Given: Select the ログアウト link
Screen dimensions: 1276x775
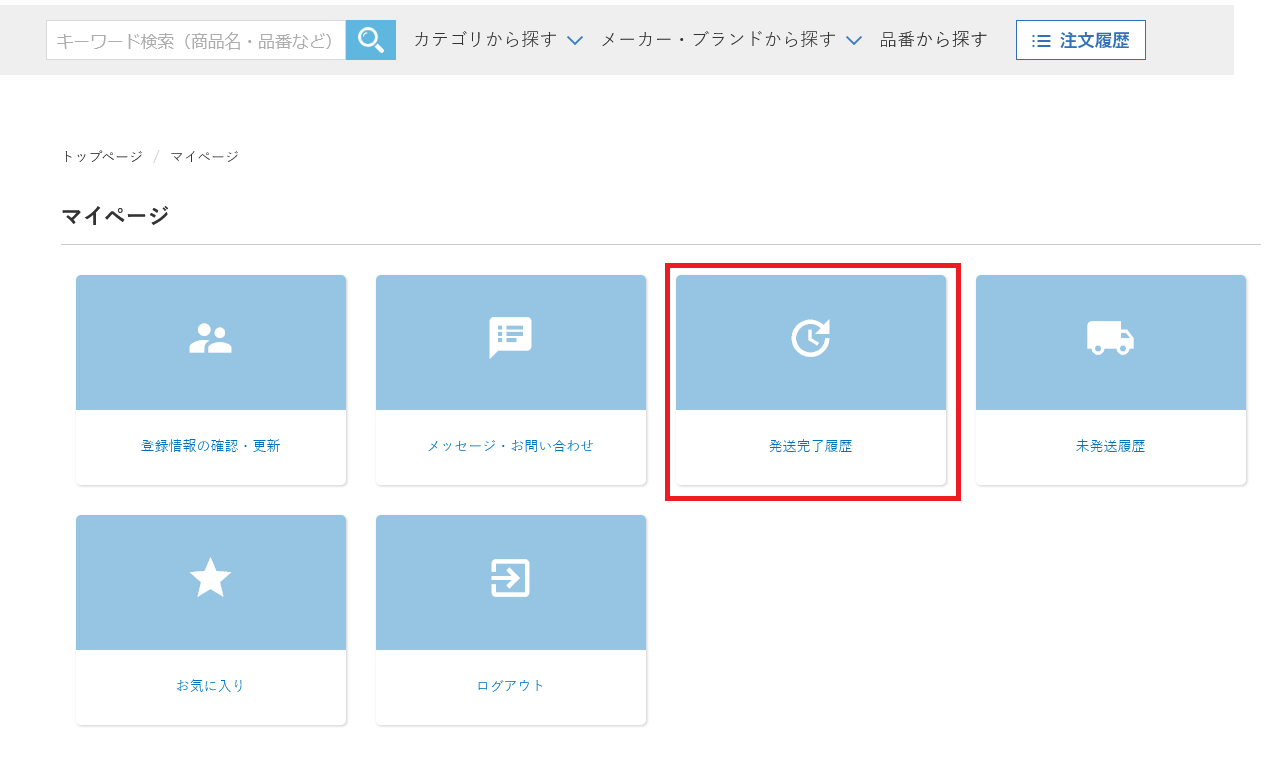Looking at the screenshot, I should pyautogui.click(x=511, y=686).
